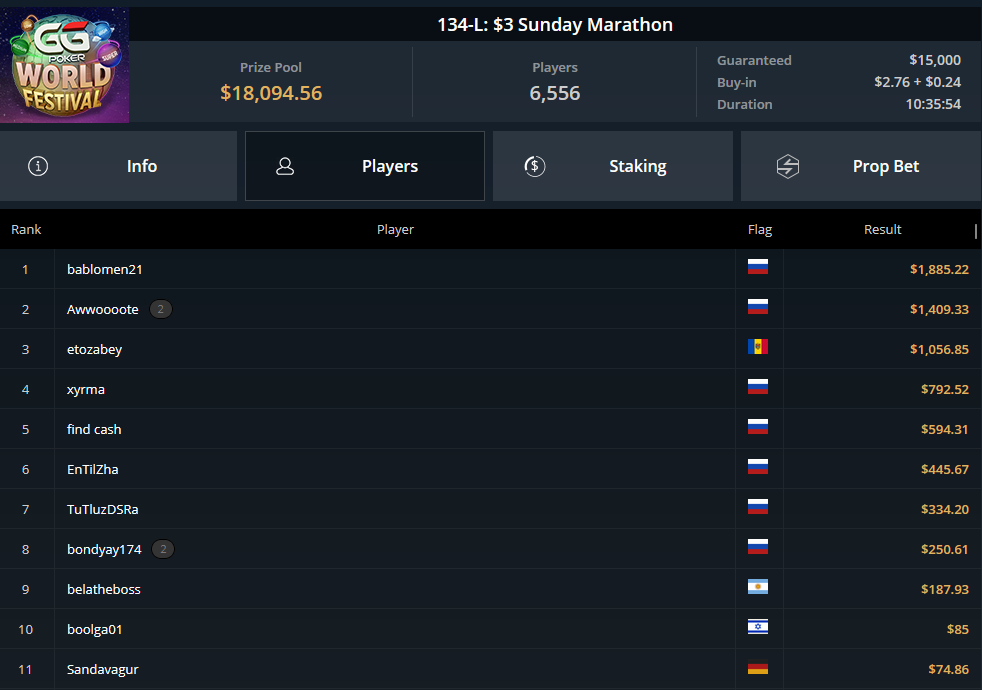Click the Moldova flag next to etozabey

(x=758, y=347)
